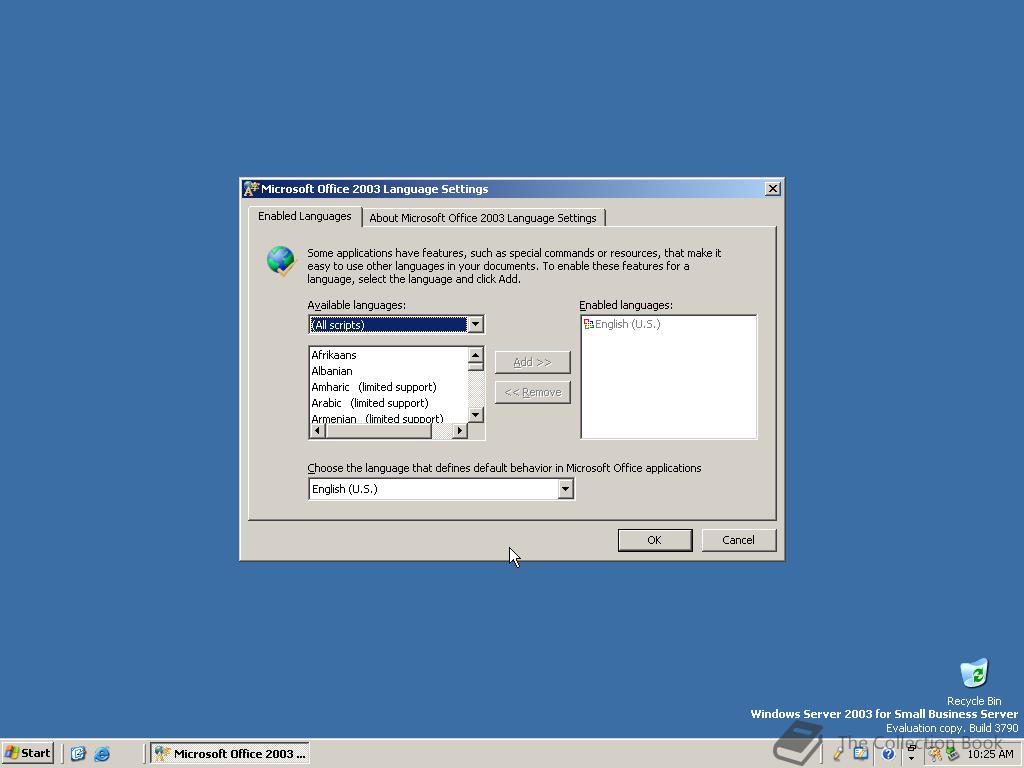The height and width of the screenshot is (768, 1024).
Task: Click the pen icon in the language bar
Action: [838, 754]
